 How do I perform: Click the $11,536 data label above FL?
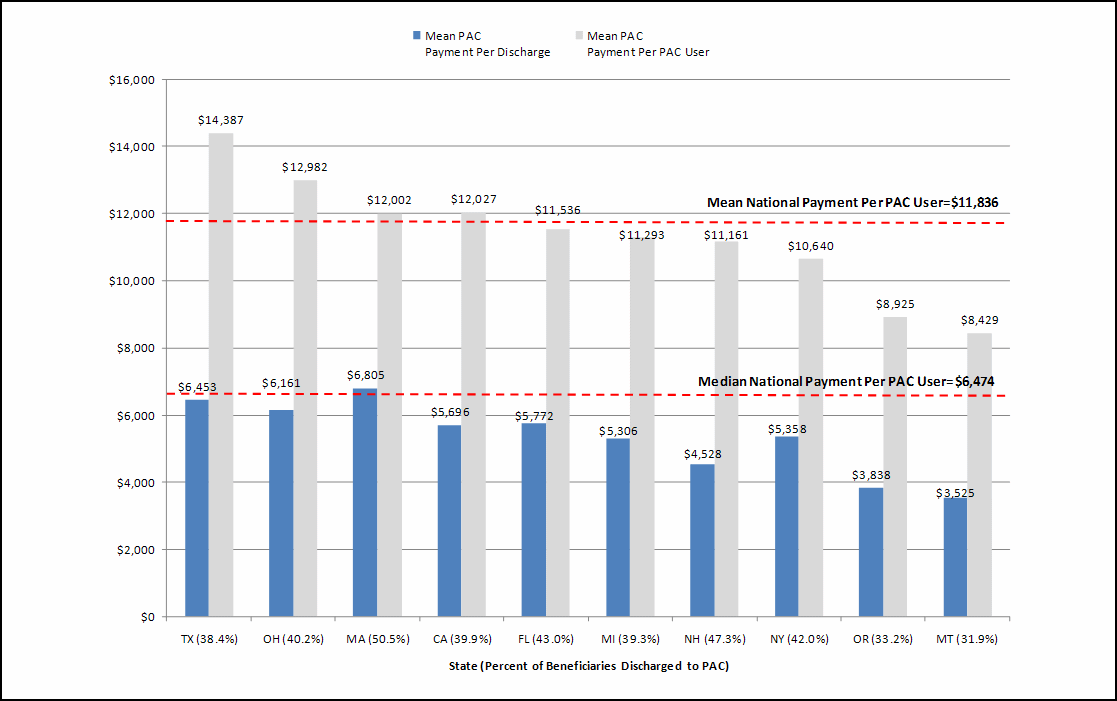coord(557,211)
